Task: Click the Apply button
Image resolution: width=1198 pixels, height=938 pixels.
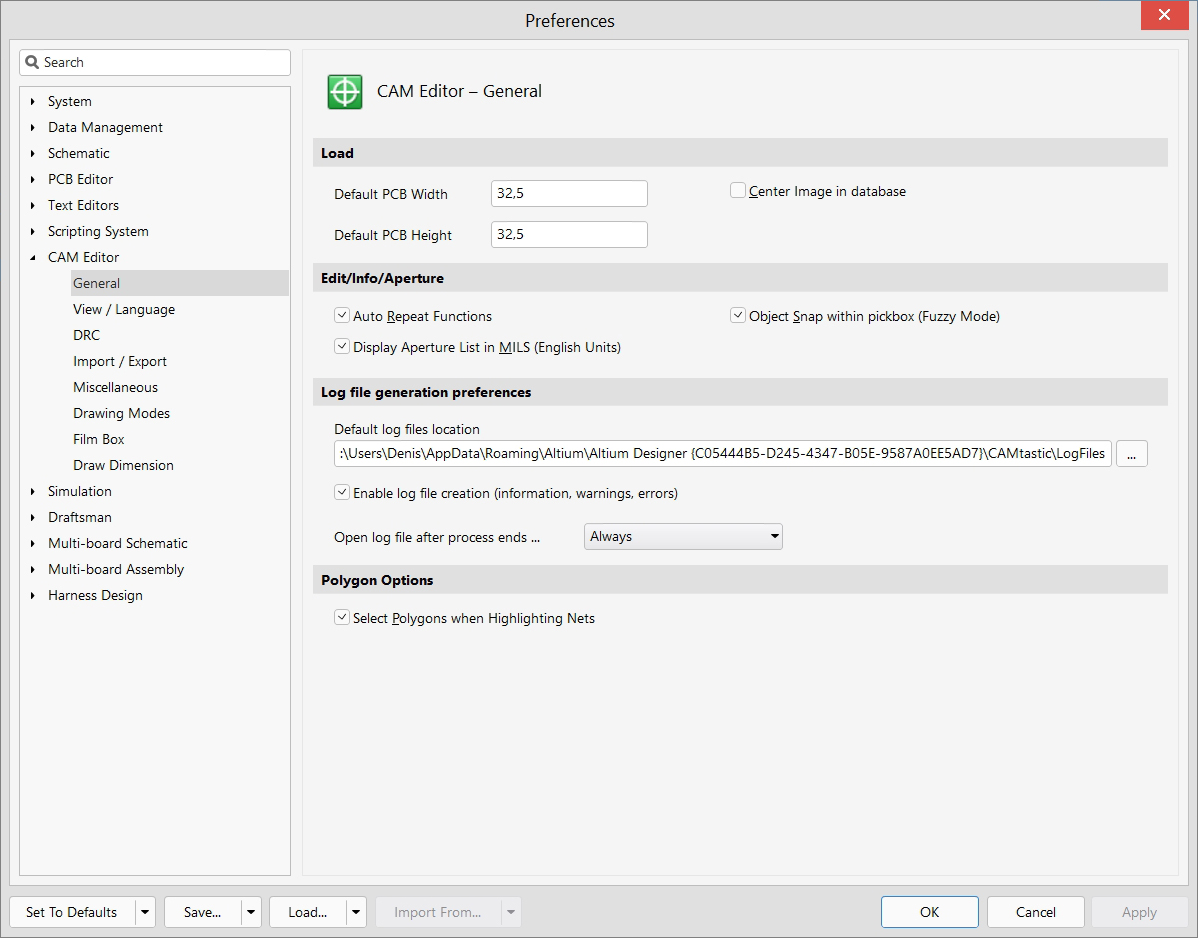Action: 1139,912
